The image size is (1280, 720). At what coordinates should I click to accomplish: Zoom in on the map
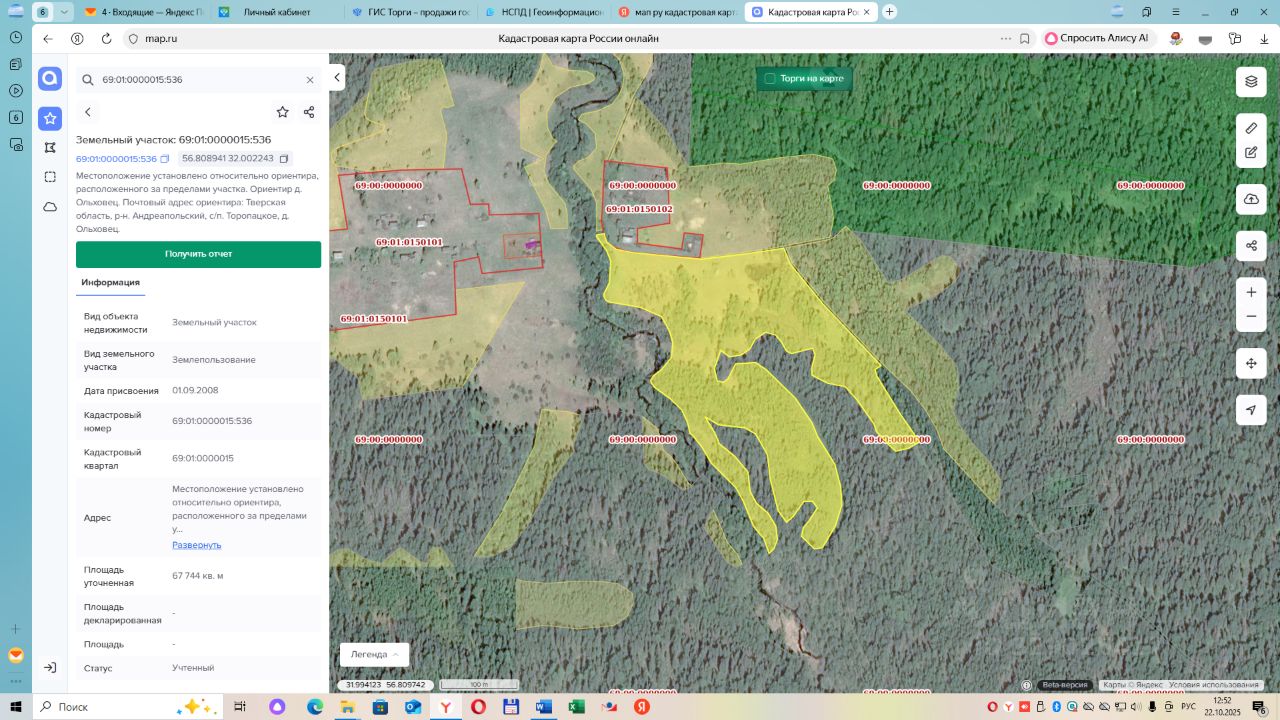(x=1251, y=292)
